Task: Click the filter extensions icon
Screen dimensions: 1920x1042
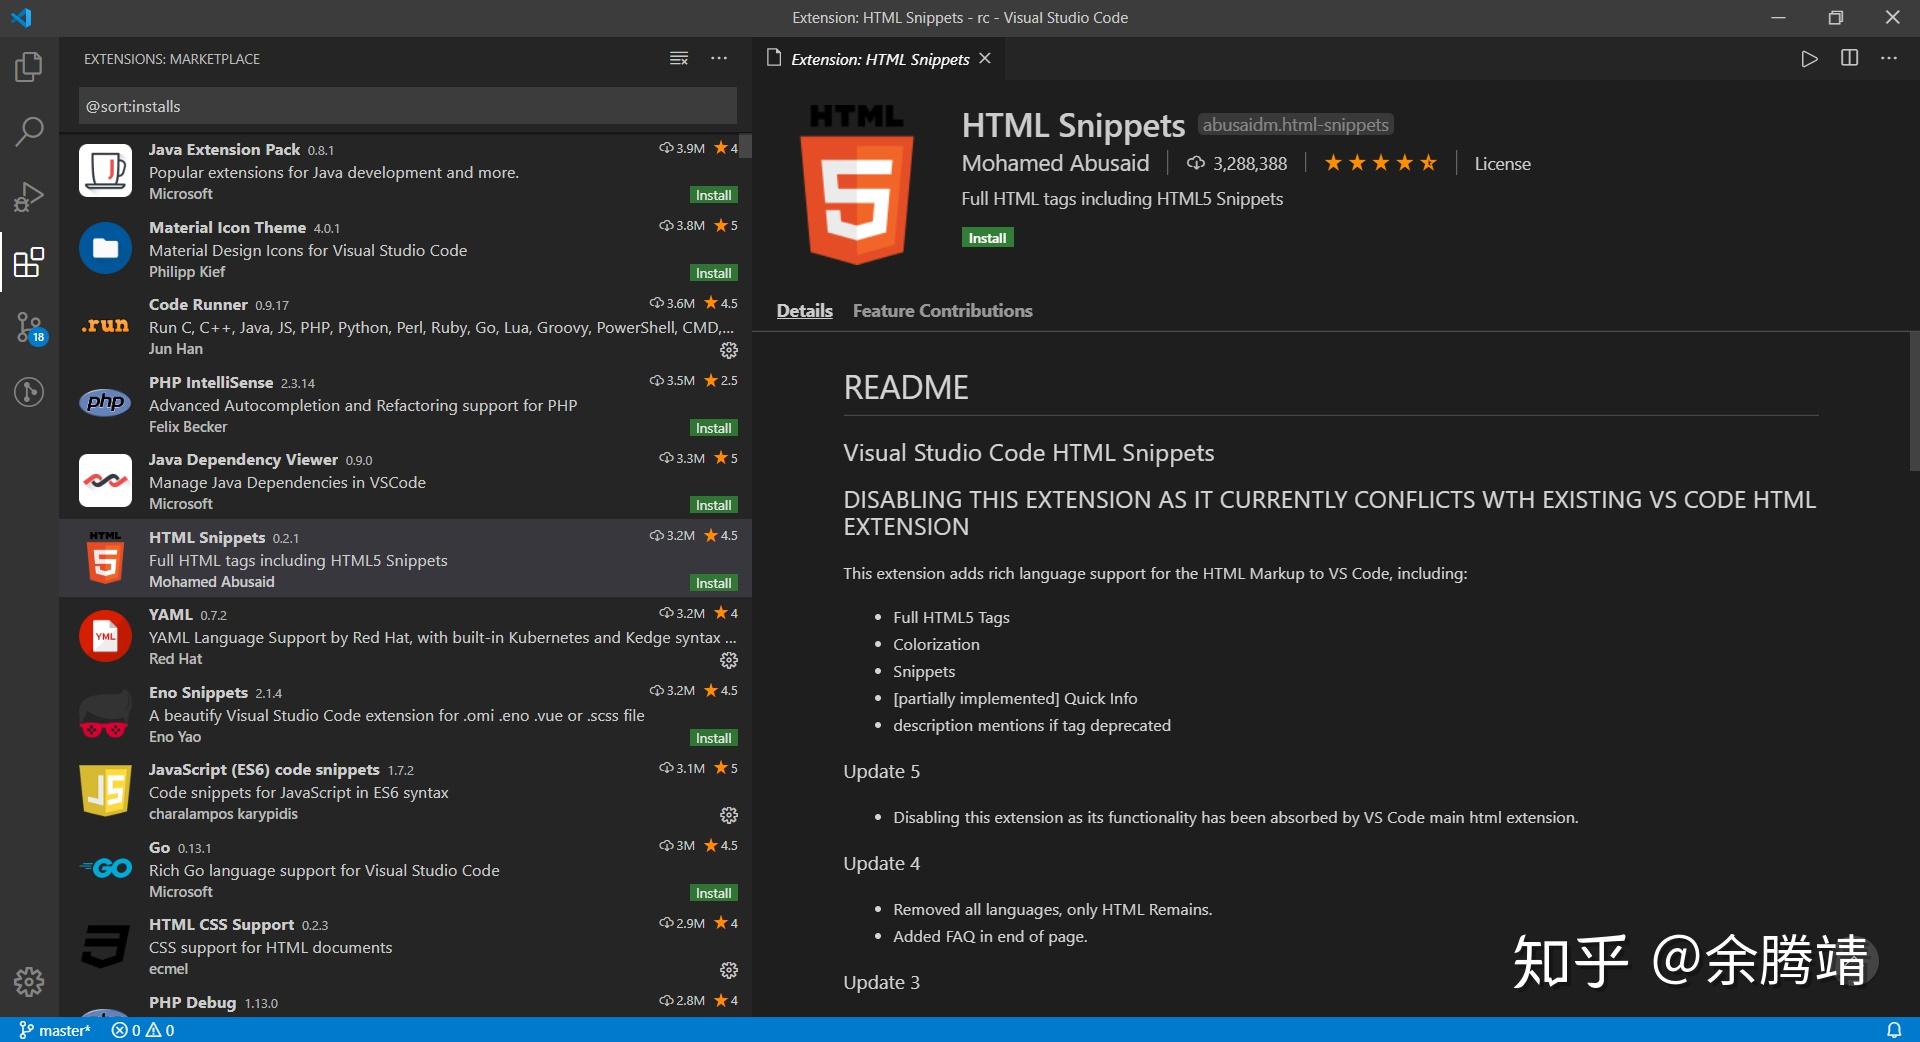Action: click(678, 58)
